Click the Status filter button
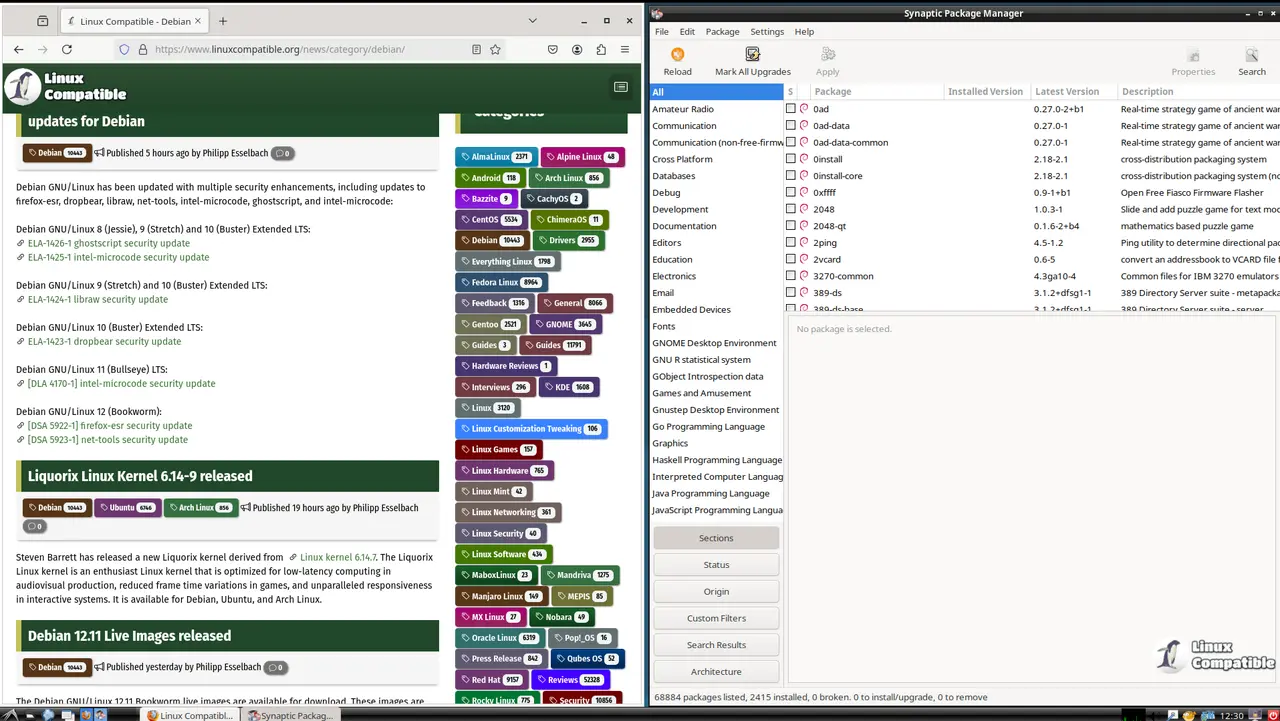The width and height of the screenshot is (1280, 721). pos(716,565)
